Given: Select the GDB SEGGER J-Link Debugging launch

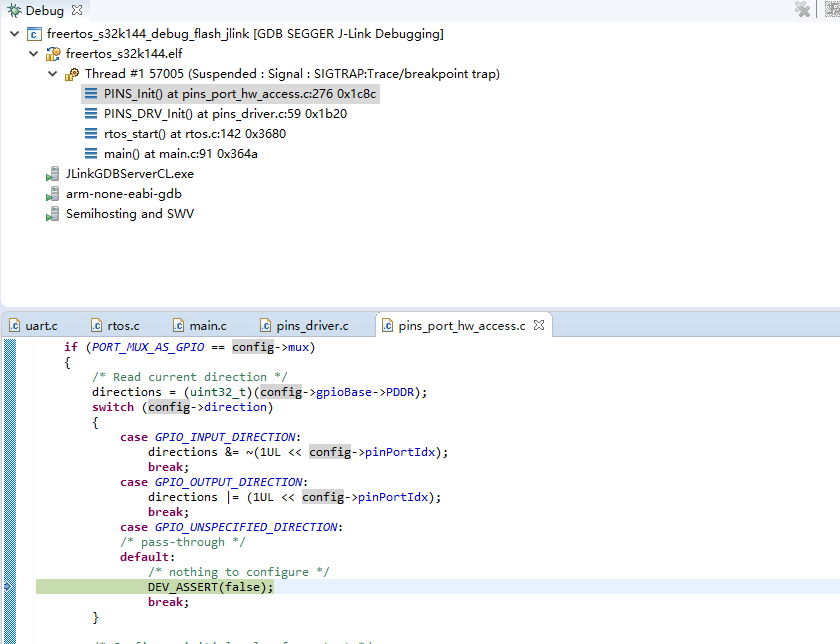Looking at the screenshot, I should (245, 34).
